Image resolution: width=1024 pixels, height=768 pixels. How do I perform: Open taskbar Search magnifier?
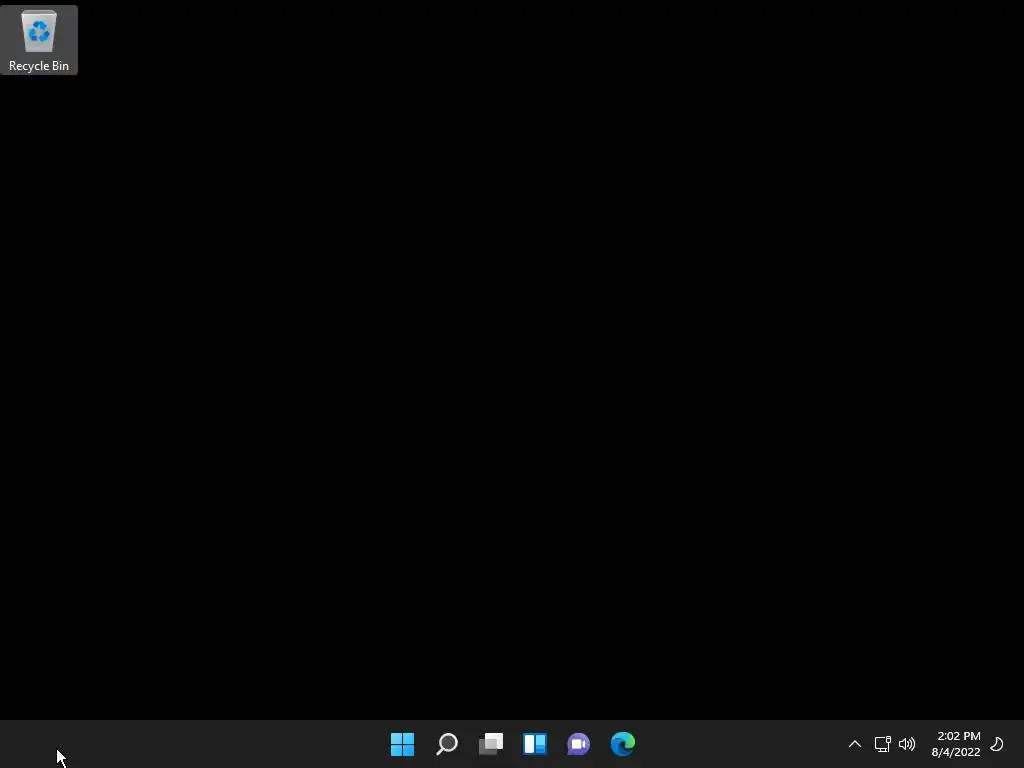point(447,744)
